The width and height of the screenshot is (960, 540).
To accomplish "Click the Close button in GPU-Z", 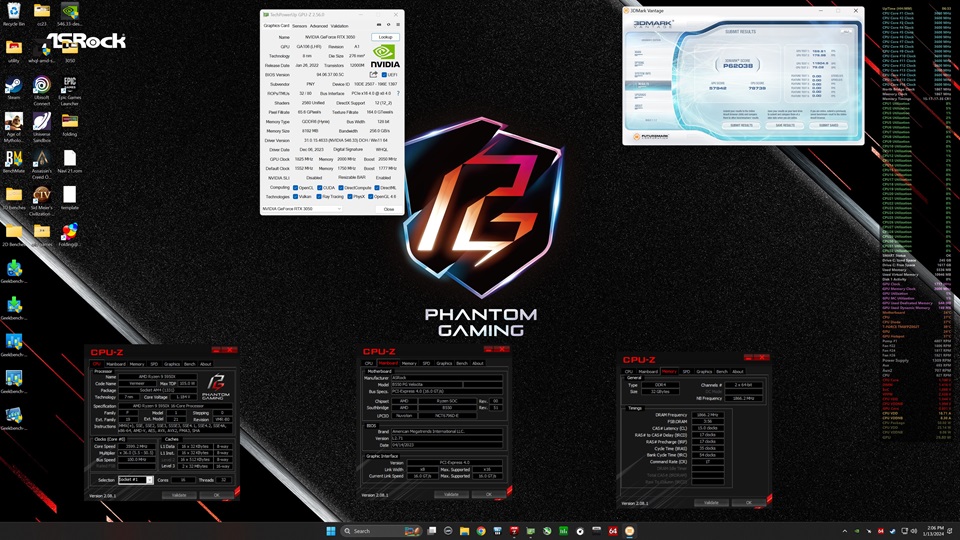I will (x=388, y=209).
